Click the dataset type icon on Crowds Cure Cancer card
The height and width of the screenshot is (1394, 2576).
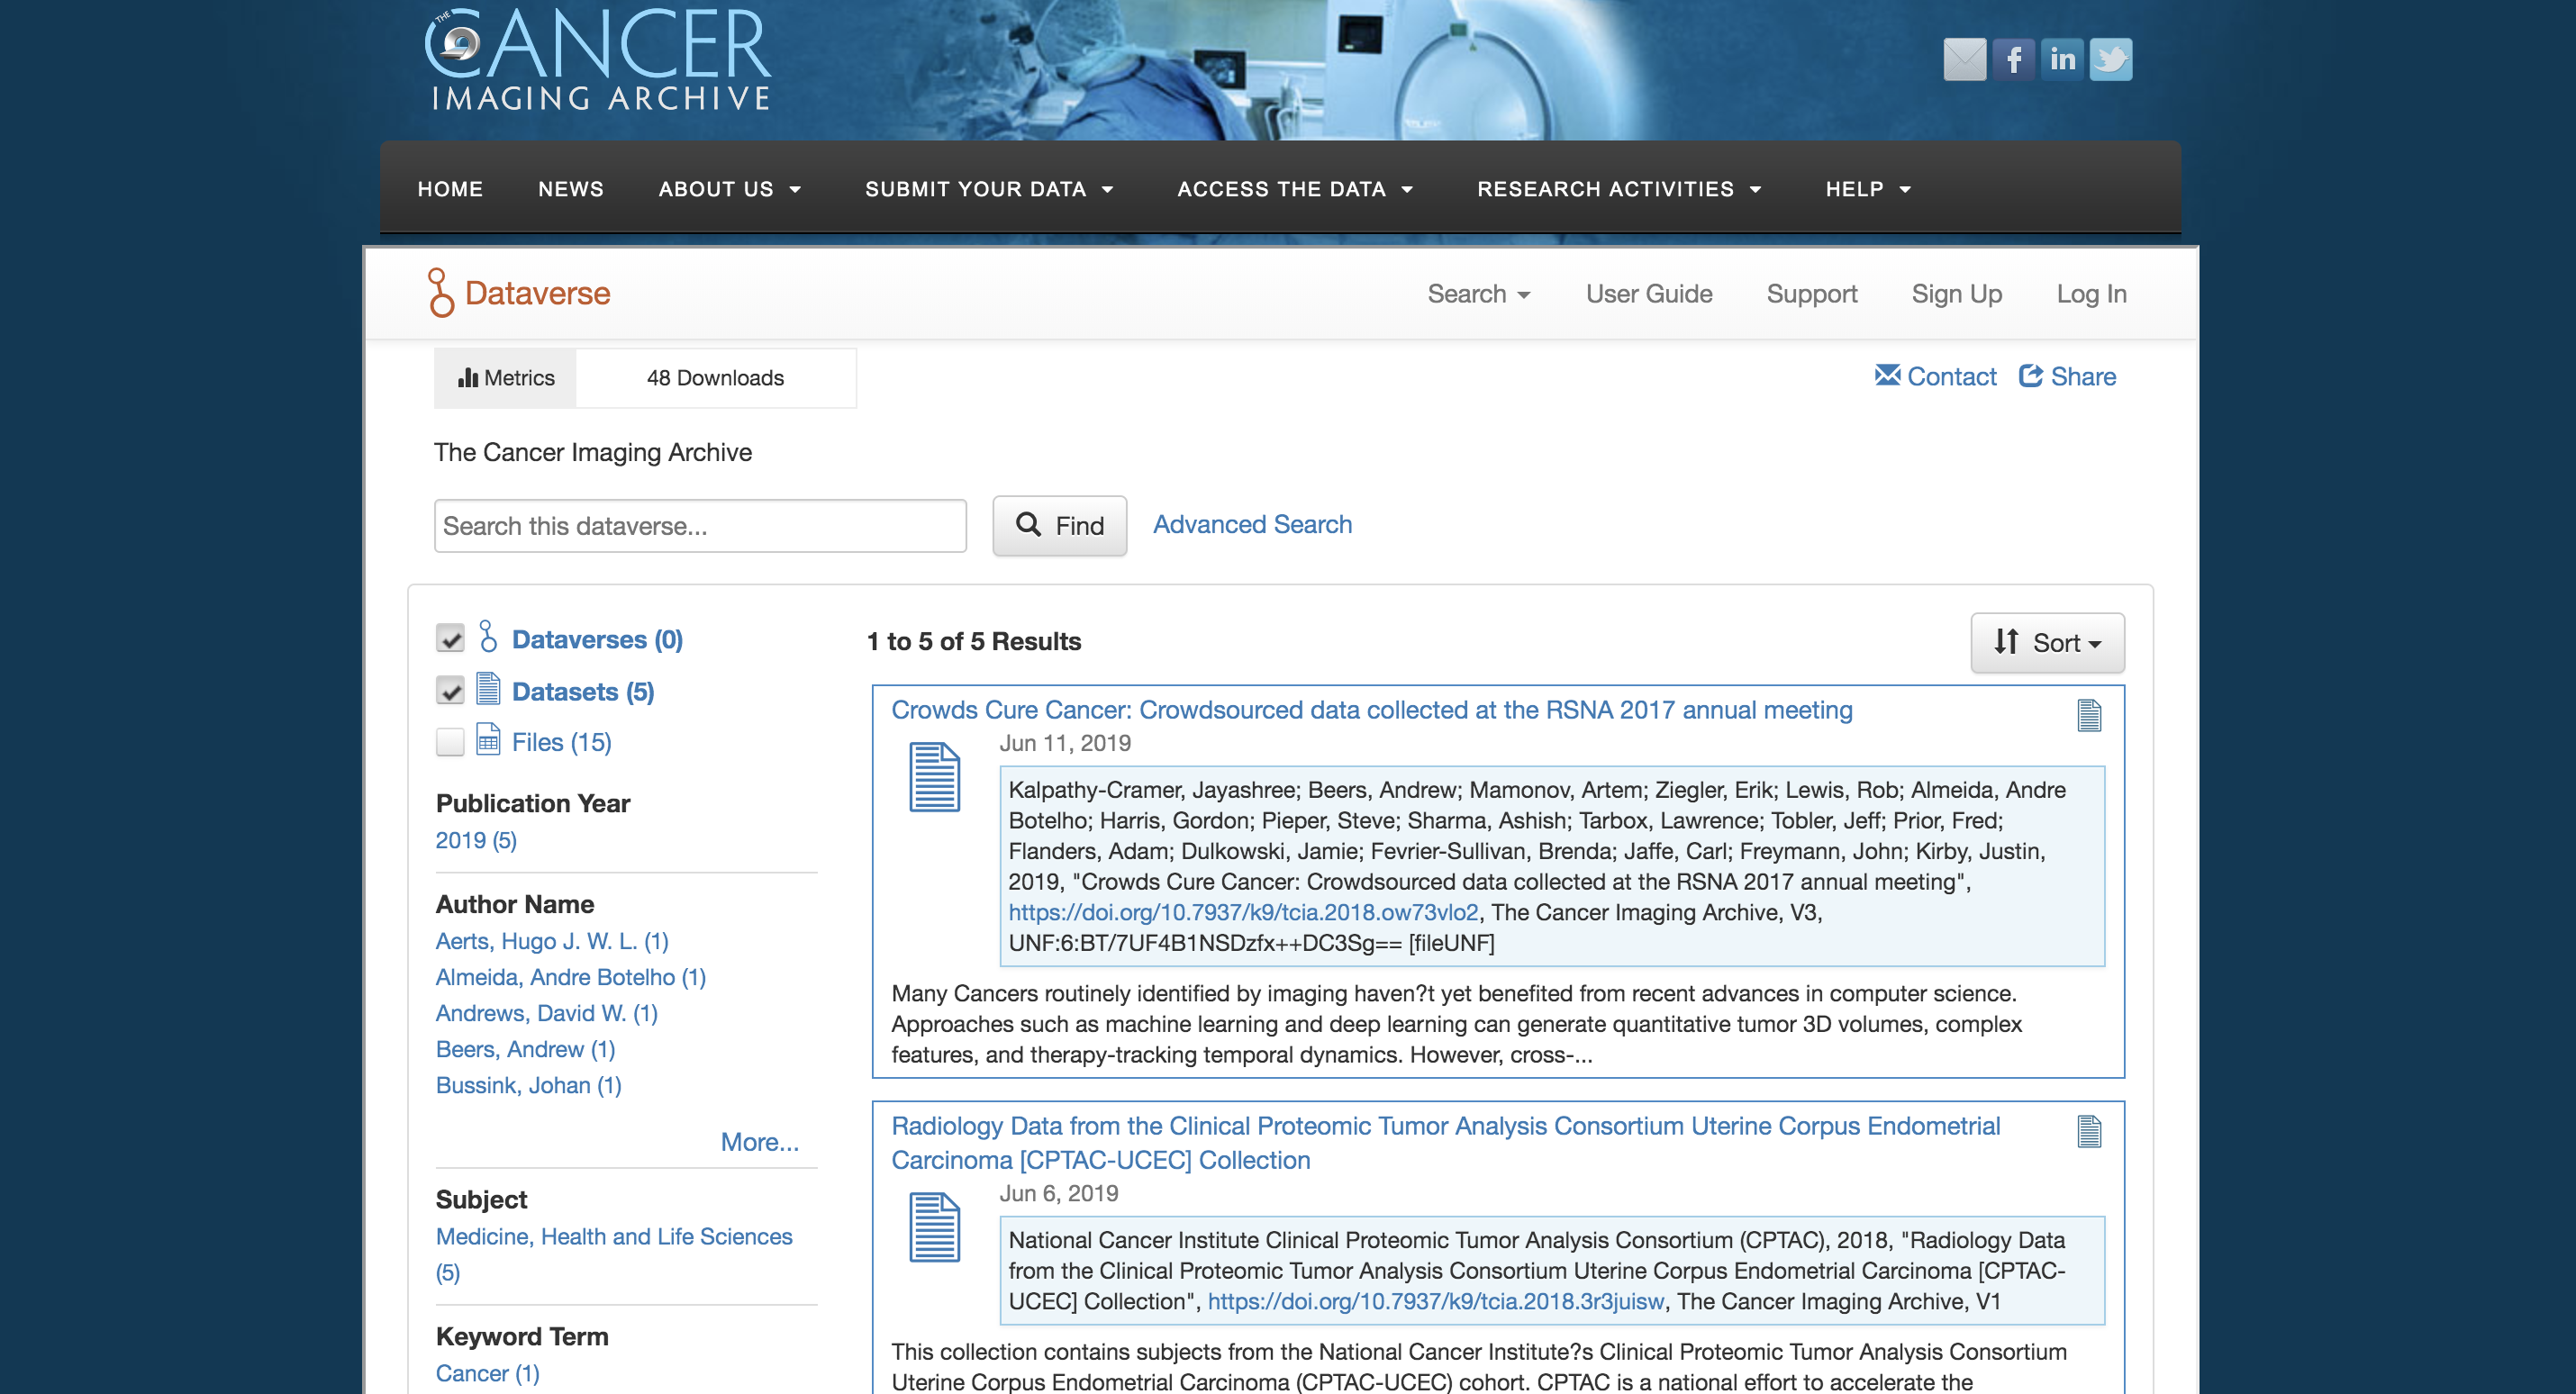pyautogui.click(x=2089, y=715)
